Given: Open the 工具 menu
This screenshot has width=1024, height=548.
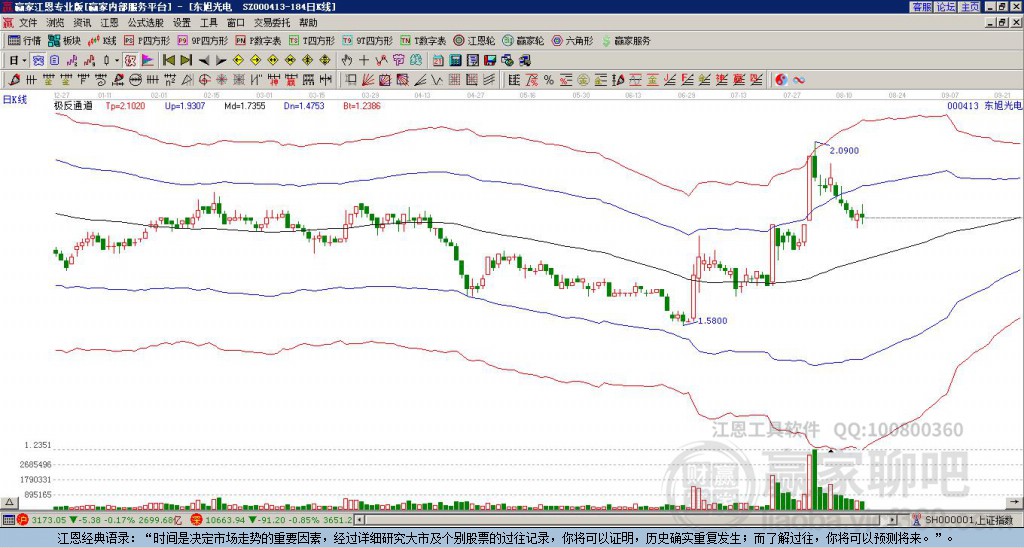Looking at the screenshot, I should 208,23.
